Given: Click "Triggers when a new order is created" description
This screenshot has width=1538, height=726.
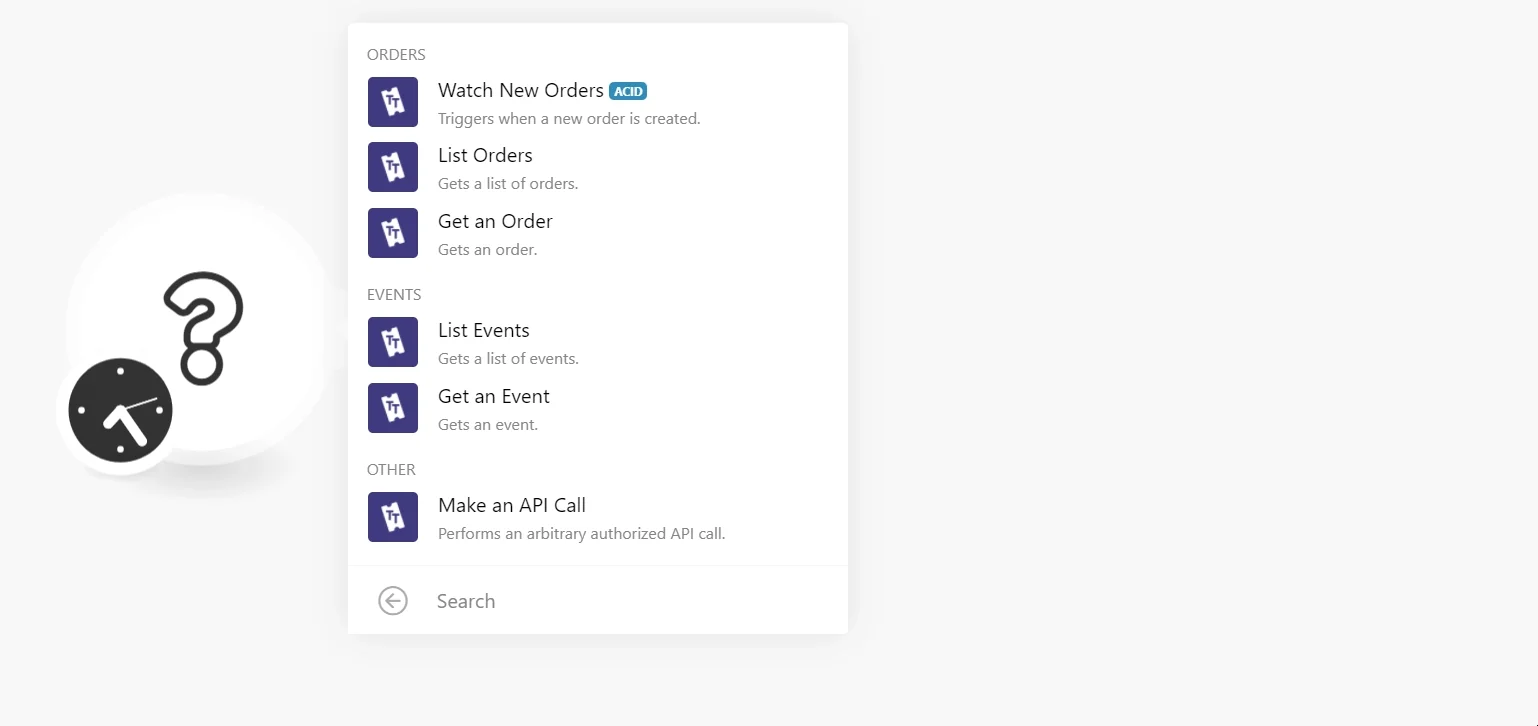Looking at the screenshot, I should pyautogui.click(x=569, y=118).
